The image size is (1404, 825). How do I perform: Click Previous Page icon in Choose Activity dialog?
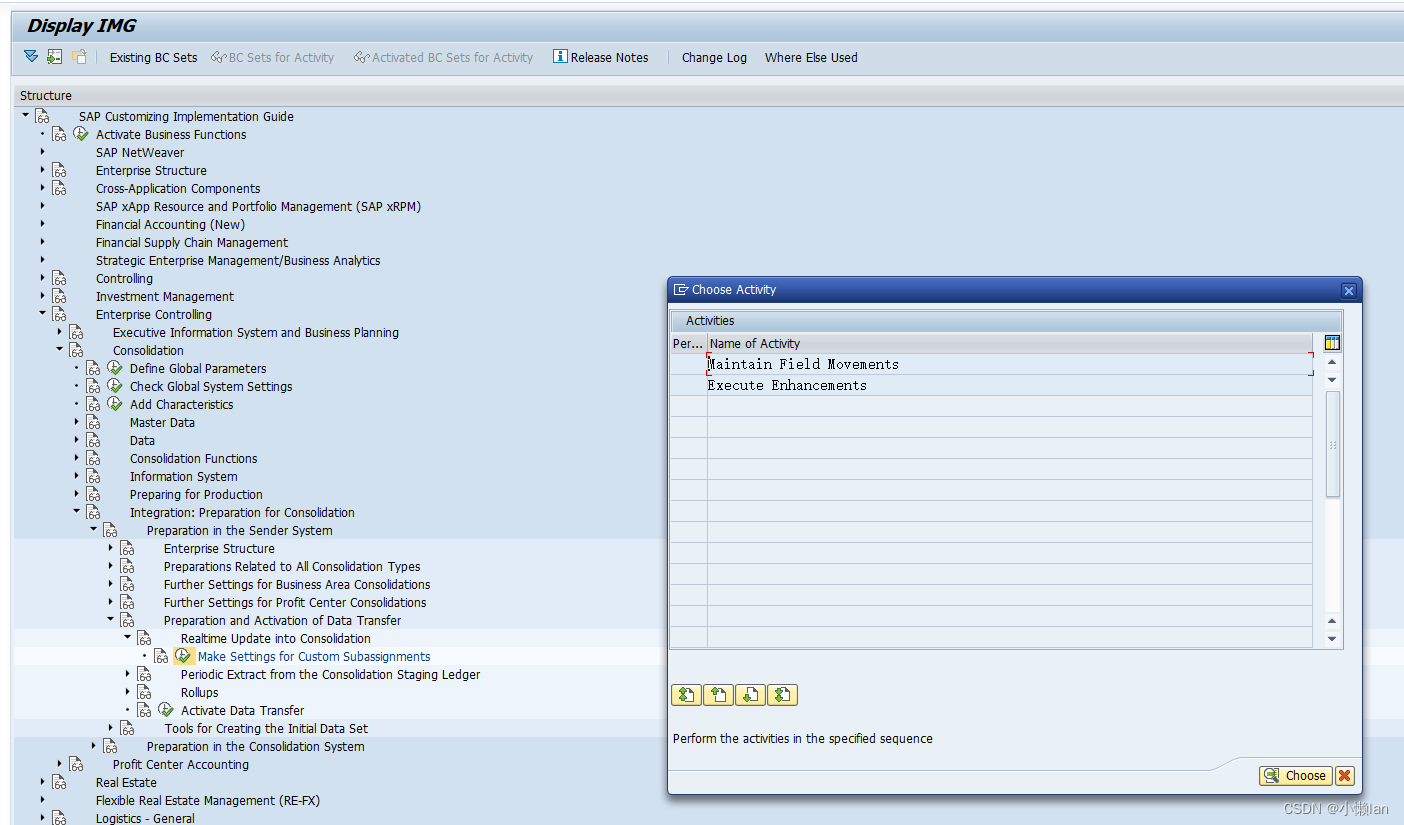tap(718, 694)
